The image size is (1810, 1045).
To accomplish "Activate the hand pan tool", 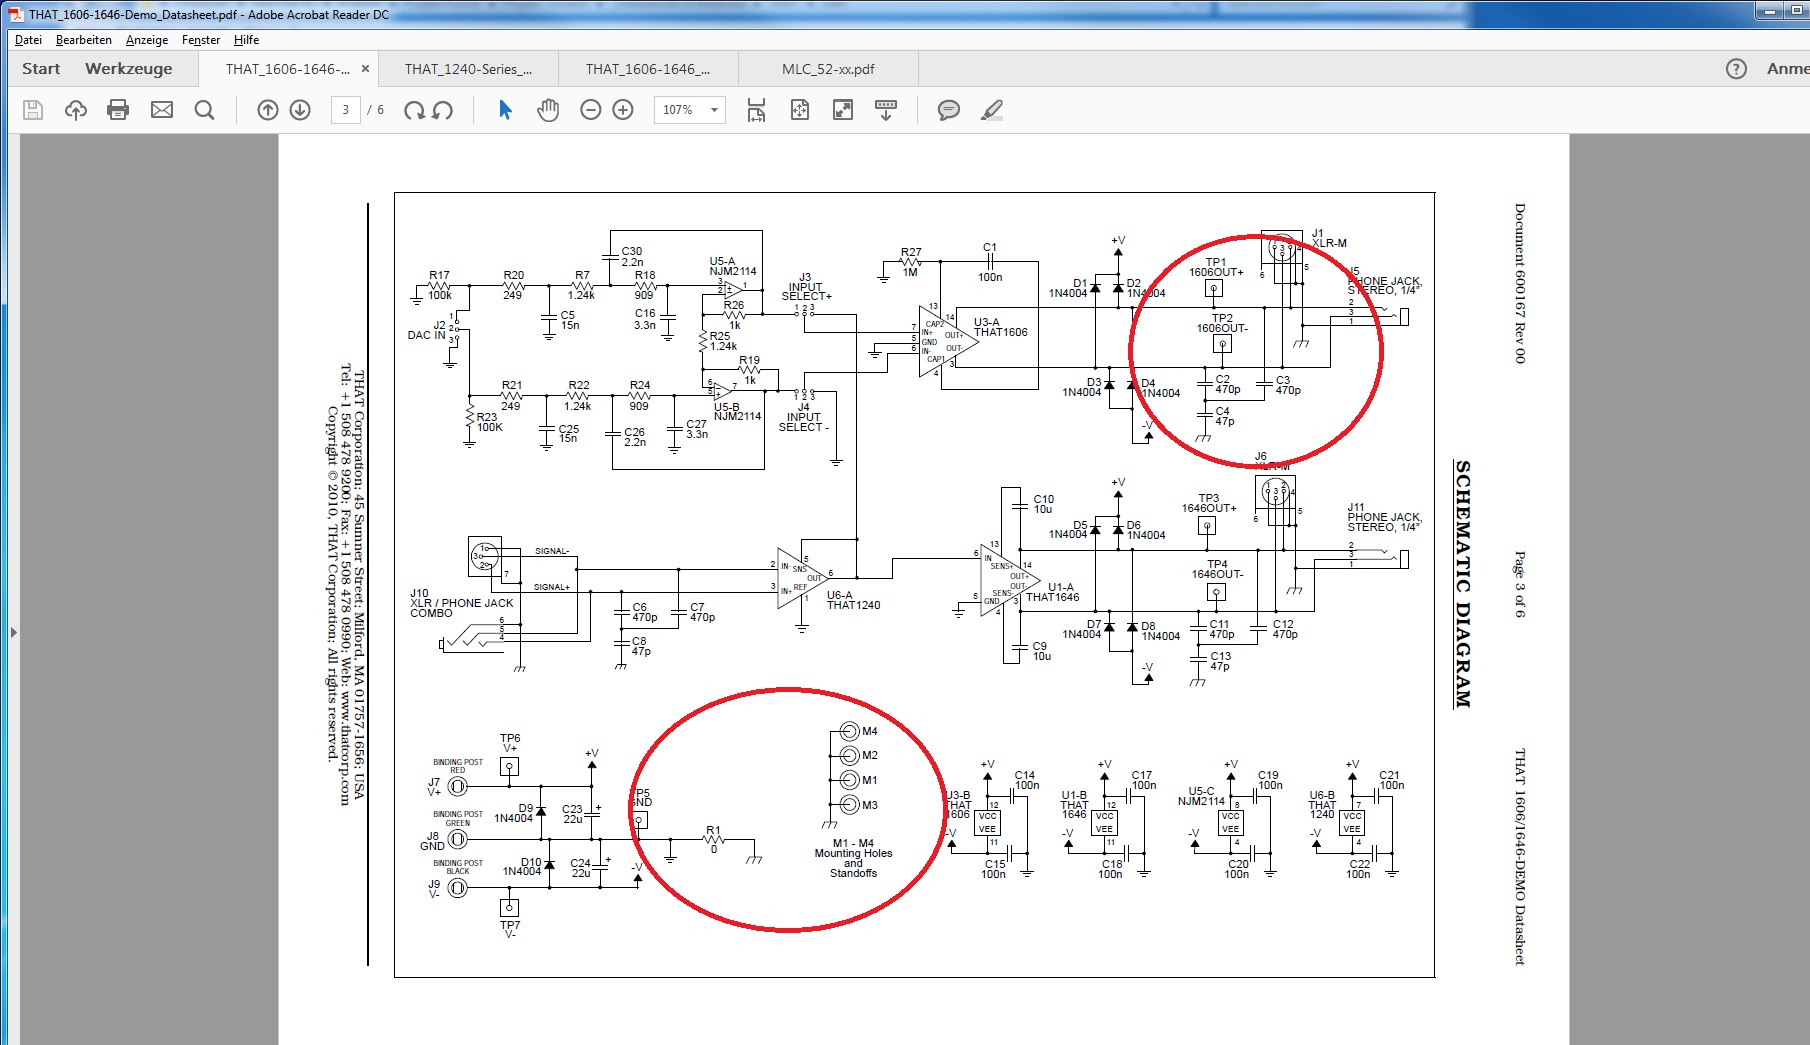I will tap(548, 110).
